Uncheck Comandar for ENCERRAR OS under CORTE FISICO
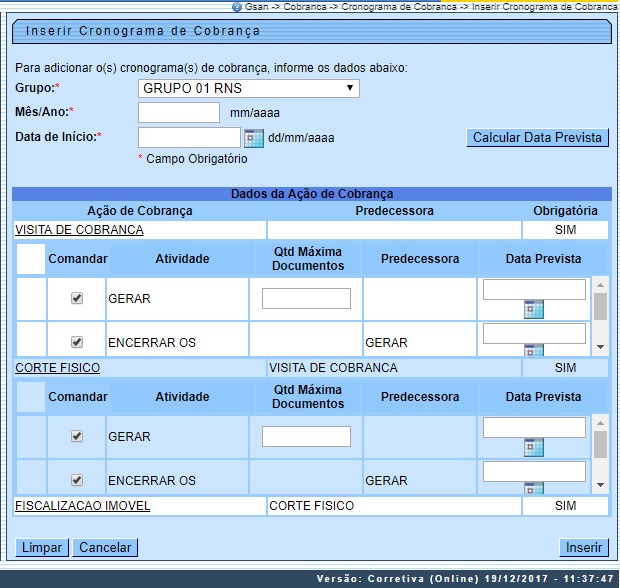 tap(77, 480)
